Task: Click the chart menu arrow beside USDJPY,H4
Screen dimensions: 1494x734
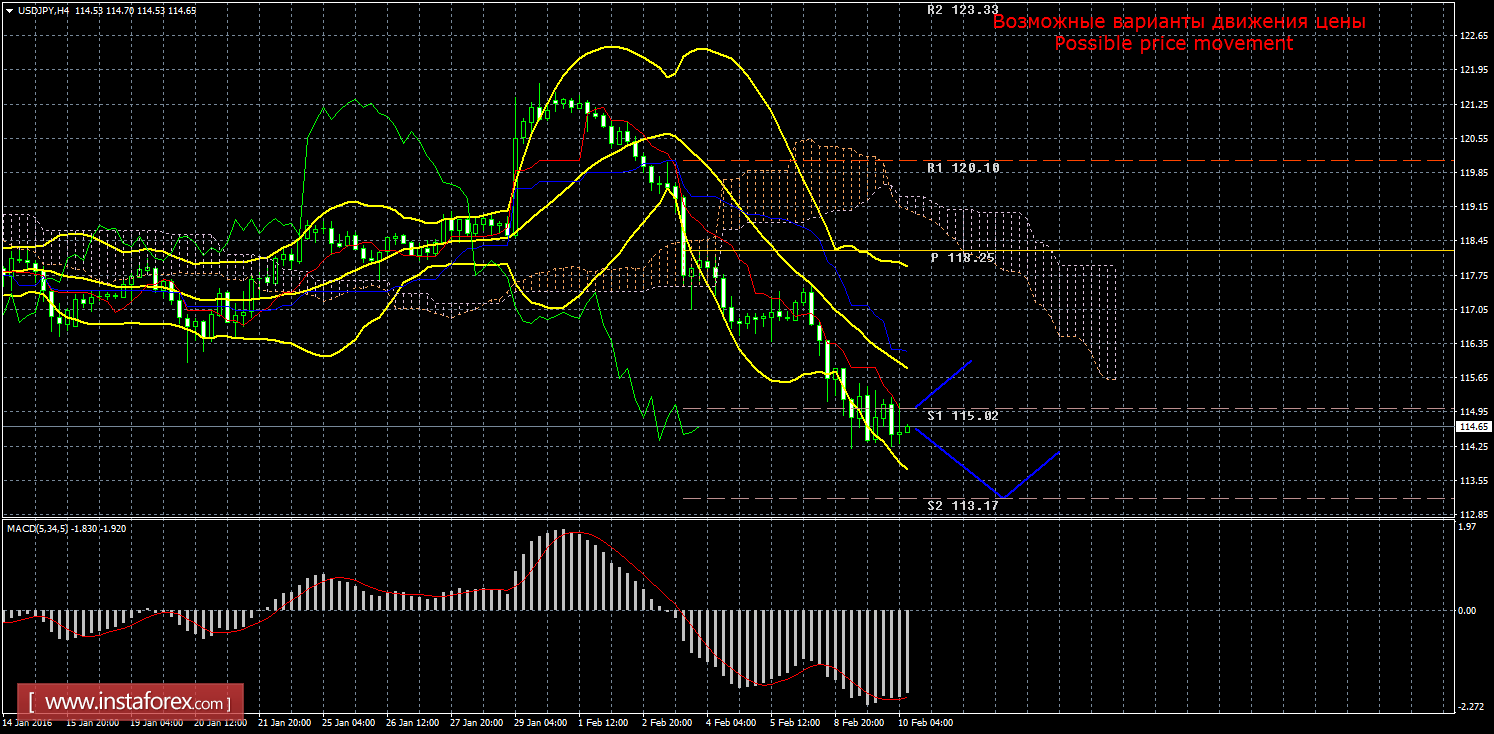Action: tap(9, 10)
